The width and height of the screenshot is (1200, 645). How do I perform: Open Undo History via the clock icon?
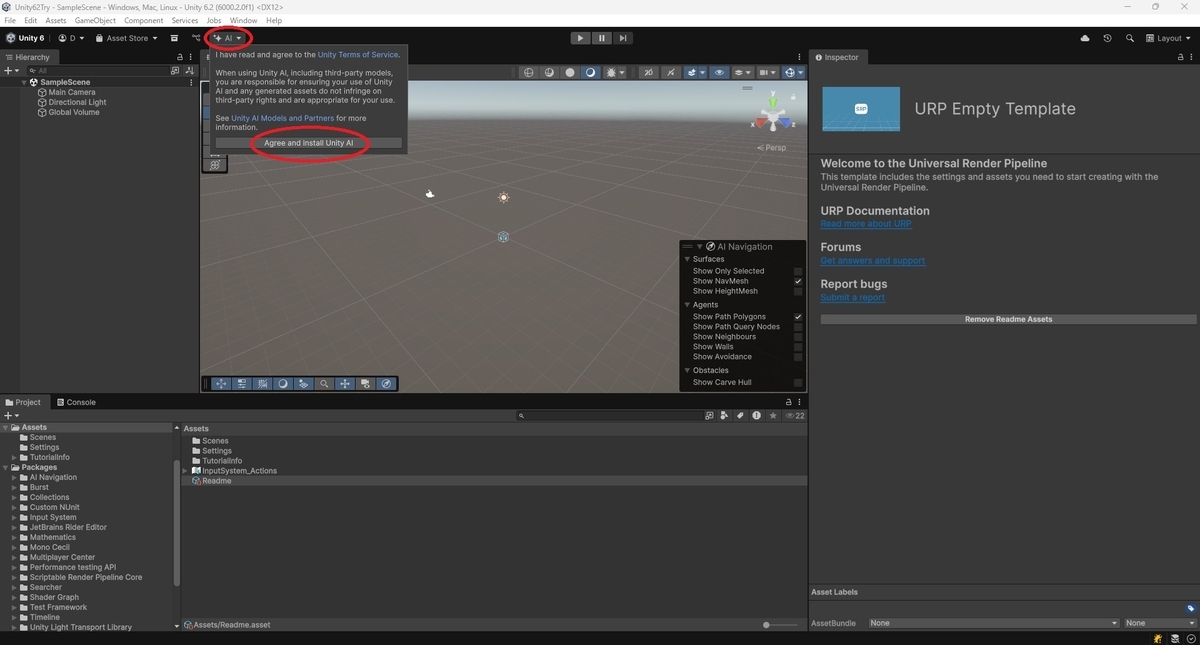pos(1106,38)
